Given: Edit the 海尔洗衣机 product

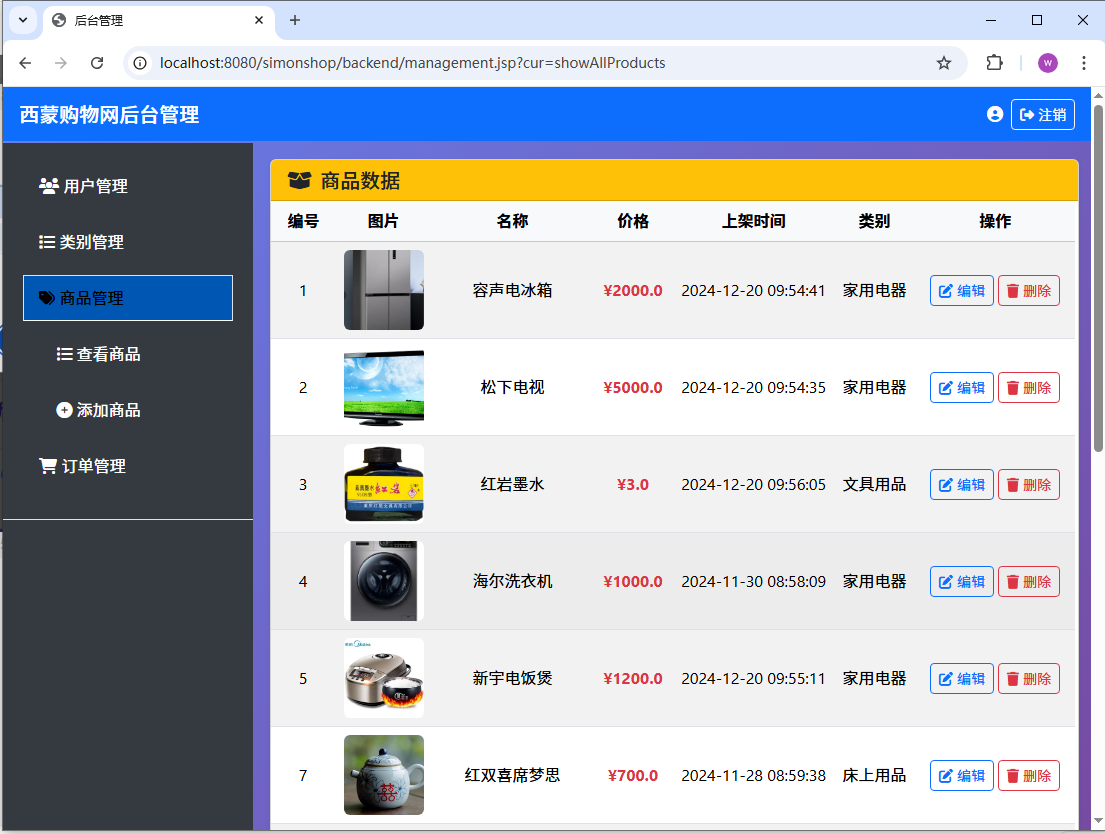Looking at the screenshot, I should point(961,582).
